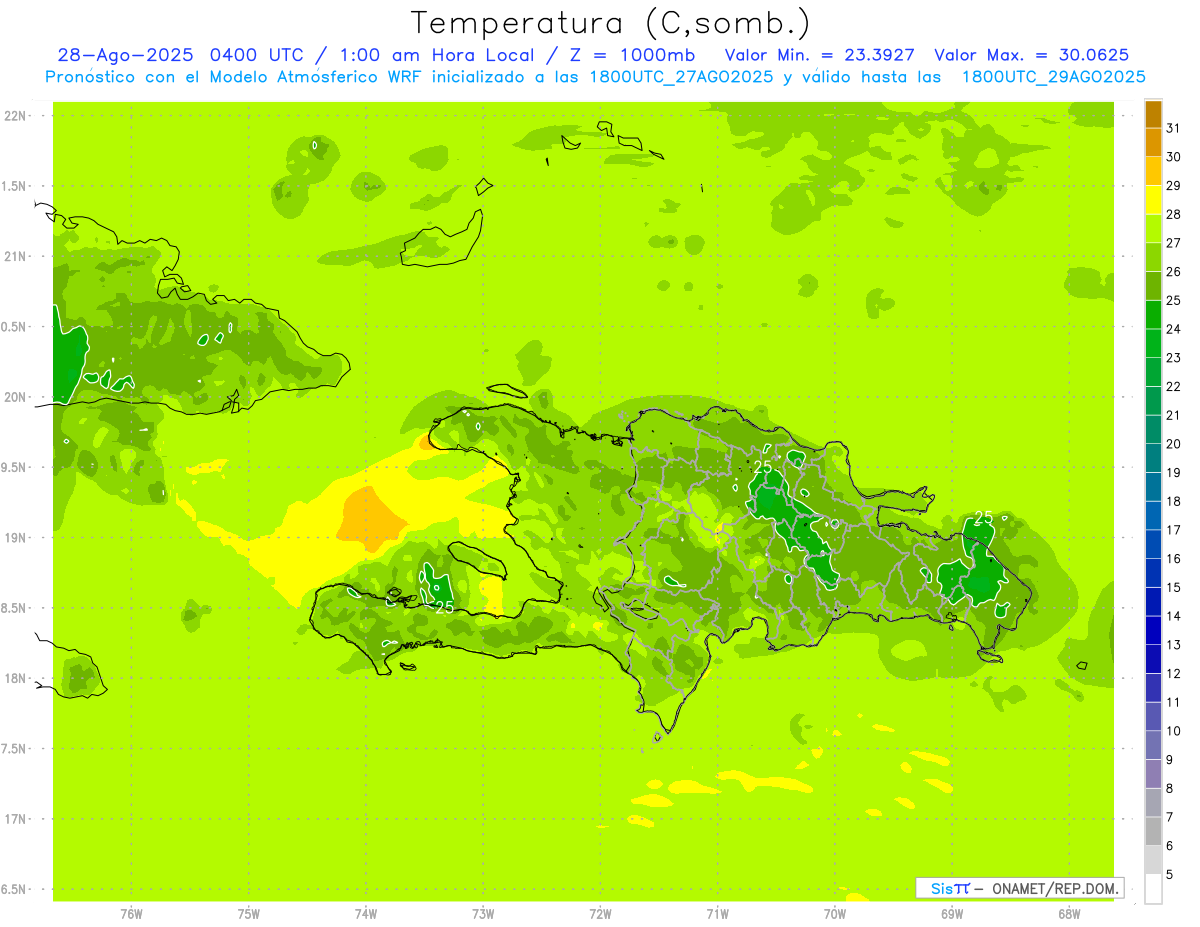This screenshot has width=1200, height=927.
Task: Click legend value 5
Action: click(x=1170, y=874)
